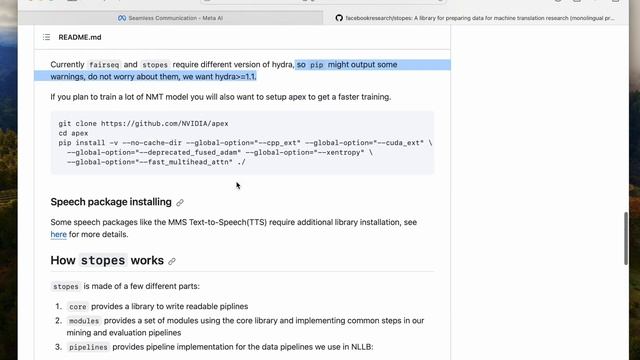Click the '--fast_multihead_attn' code line
The width and height of the screenshot is (640, 360).
click(x=156, y=162)
